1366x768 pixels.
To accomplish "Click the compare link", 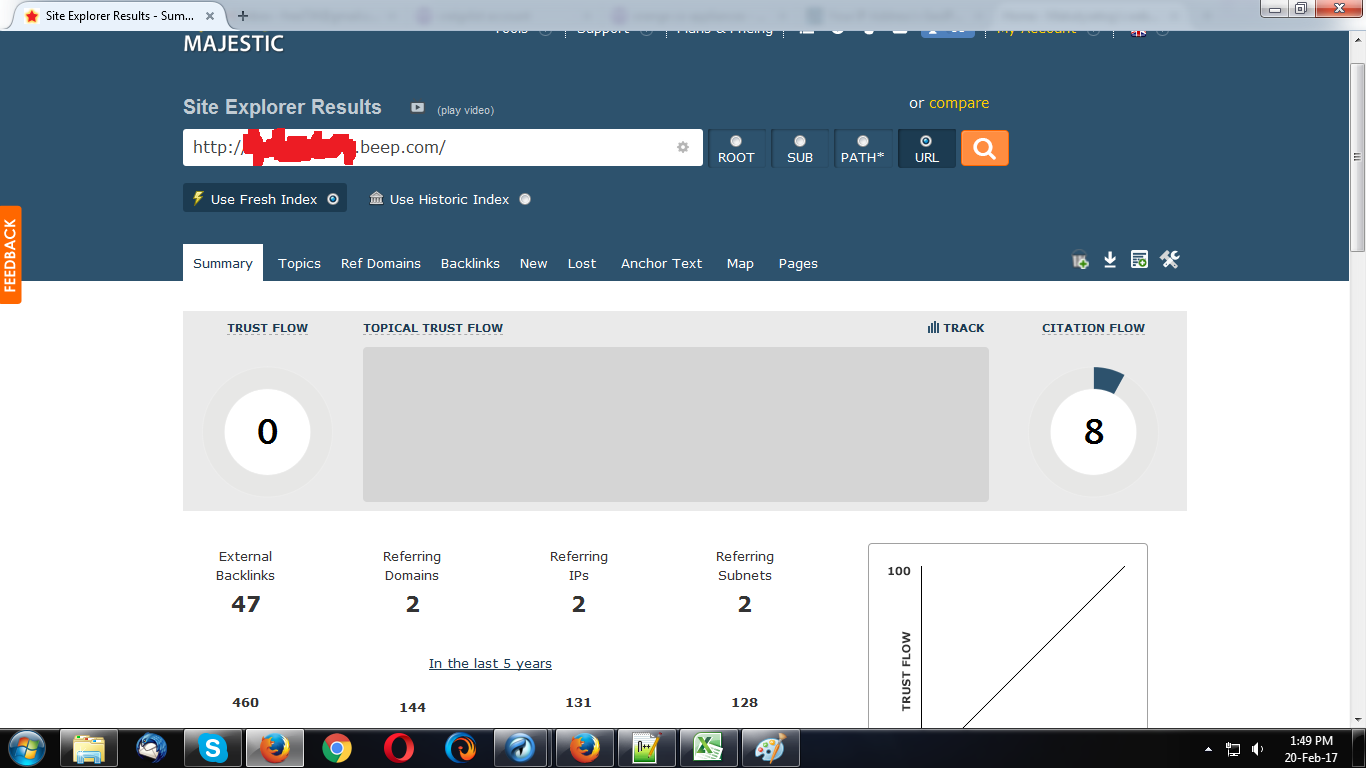I will pos(959,103).
